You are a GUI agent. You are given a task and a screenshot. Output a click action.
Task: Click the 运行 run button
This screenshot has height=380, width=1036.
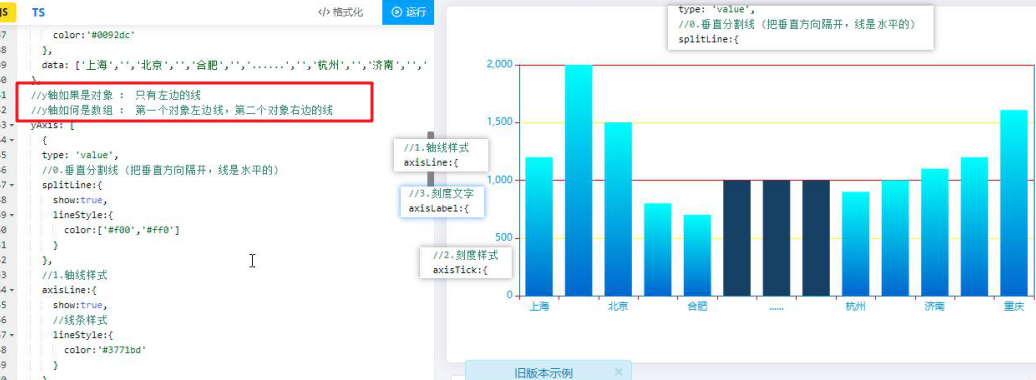click(408, 12)
